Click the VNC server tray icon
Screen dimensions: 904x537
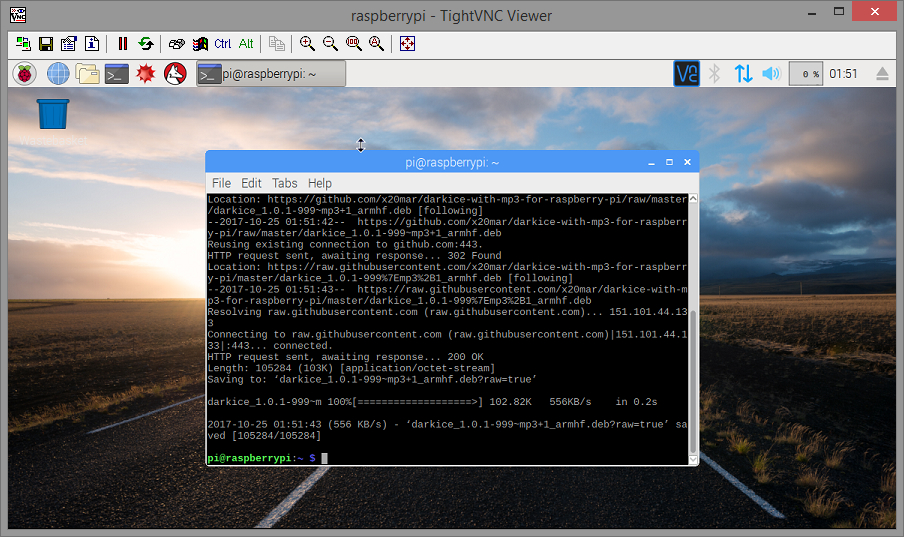(687, 74)
